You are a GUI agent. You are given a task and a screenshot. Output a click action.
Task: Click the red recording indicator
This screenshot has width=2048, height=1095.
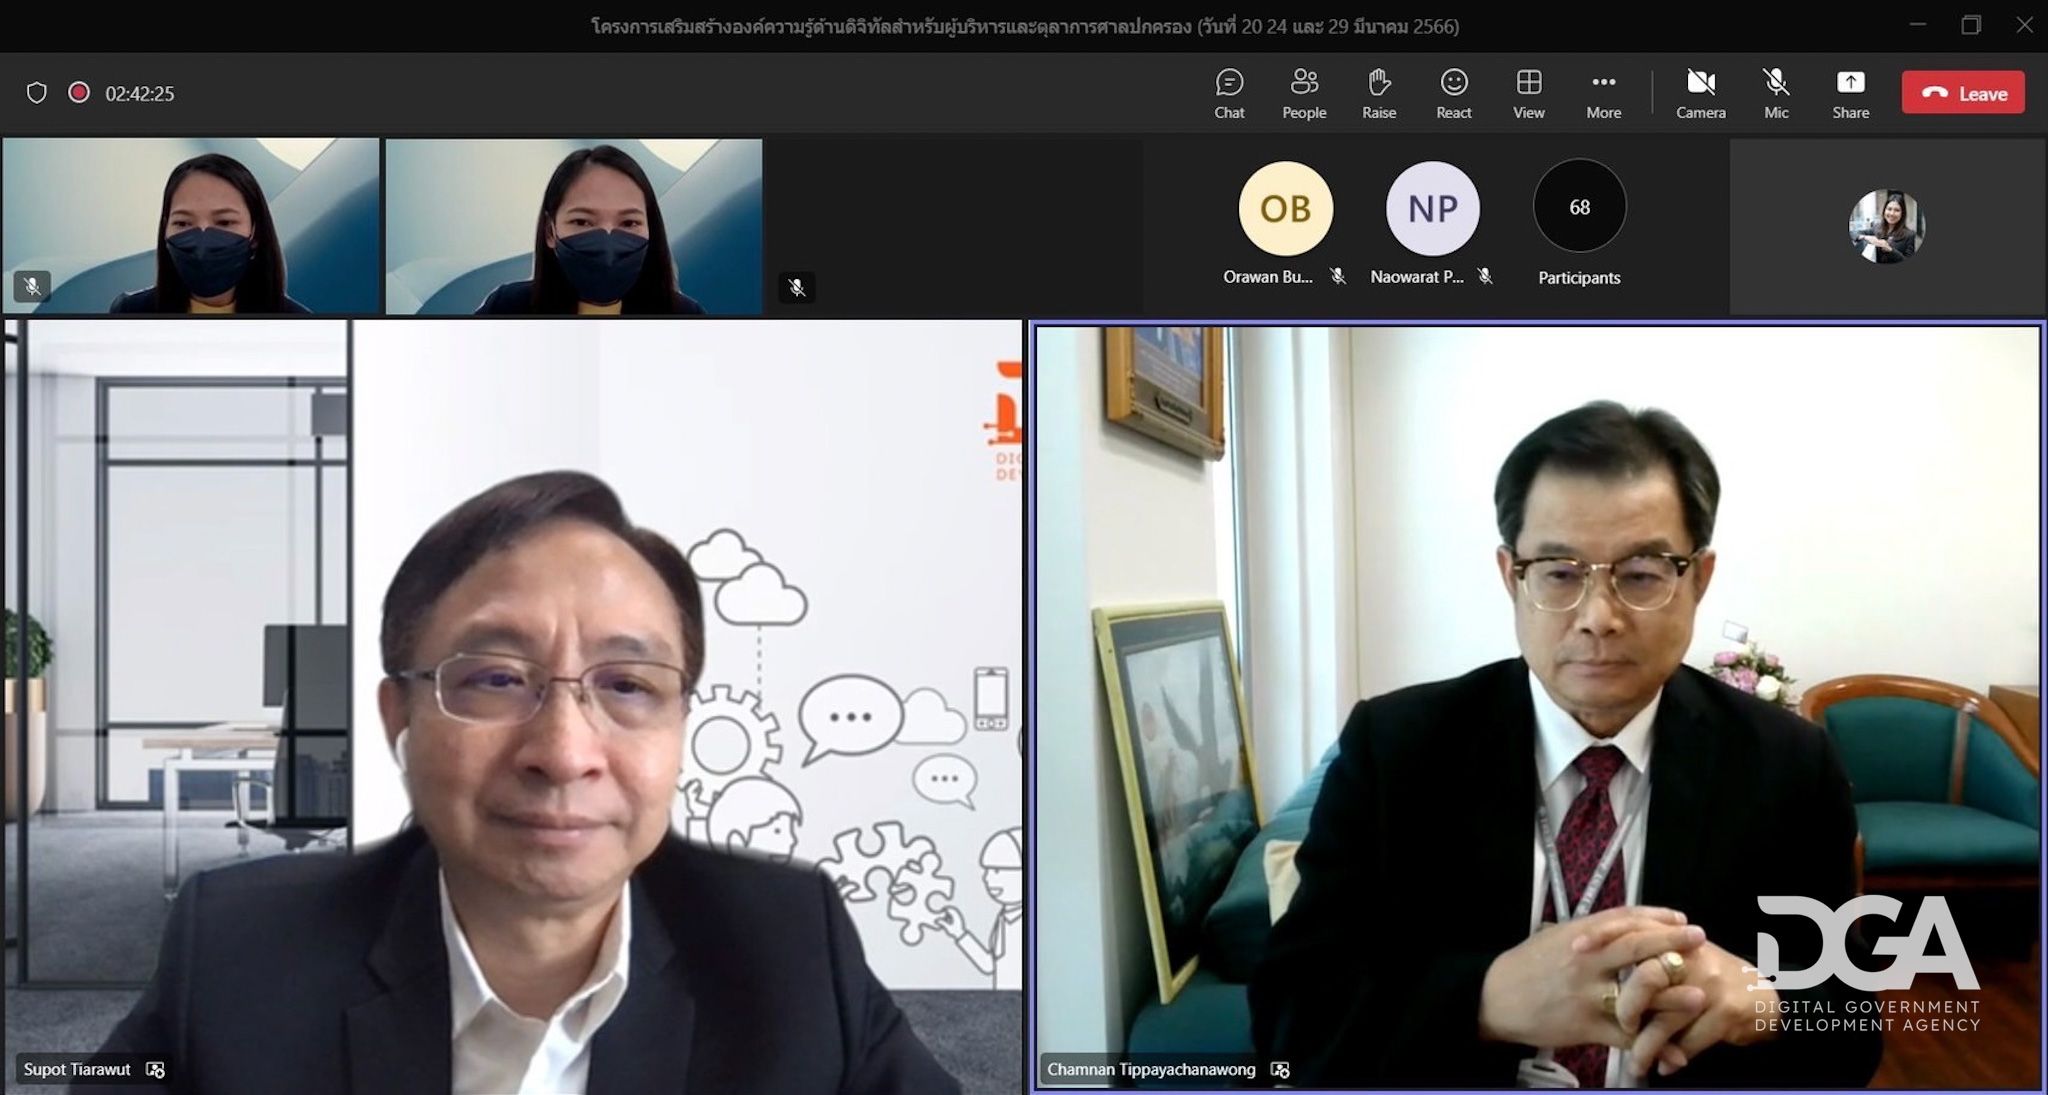(x=79, y=93)
